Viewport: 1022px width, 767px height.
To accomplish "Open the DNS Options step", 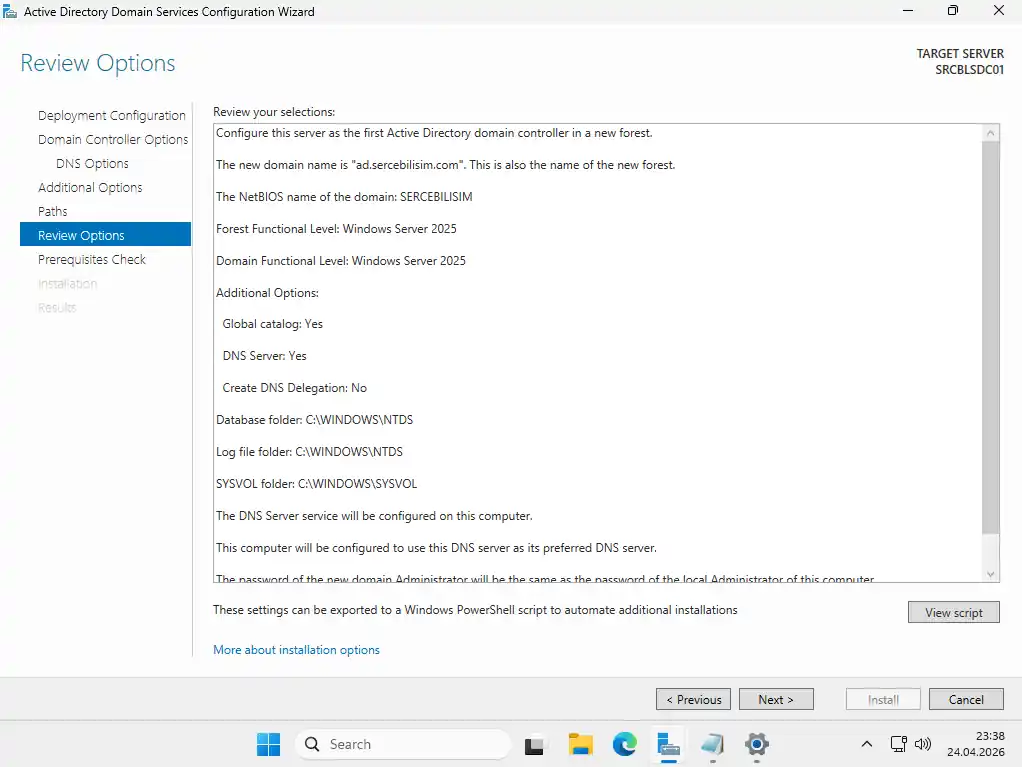I will (x=92, y=164).
